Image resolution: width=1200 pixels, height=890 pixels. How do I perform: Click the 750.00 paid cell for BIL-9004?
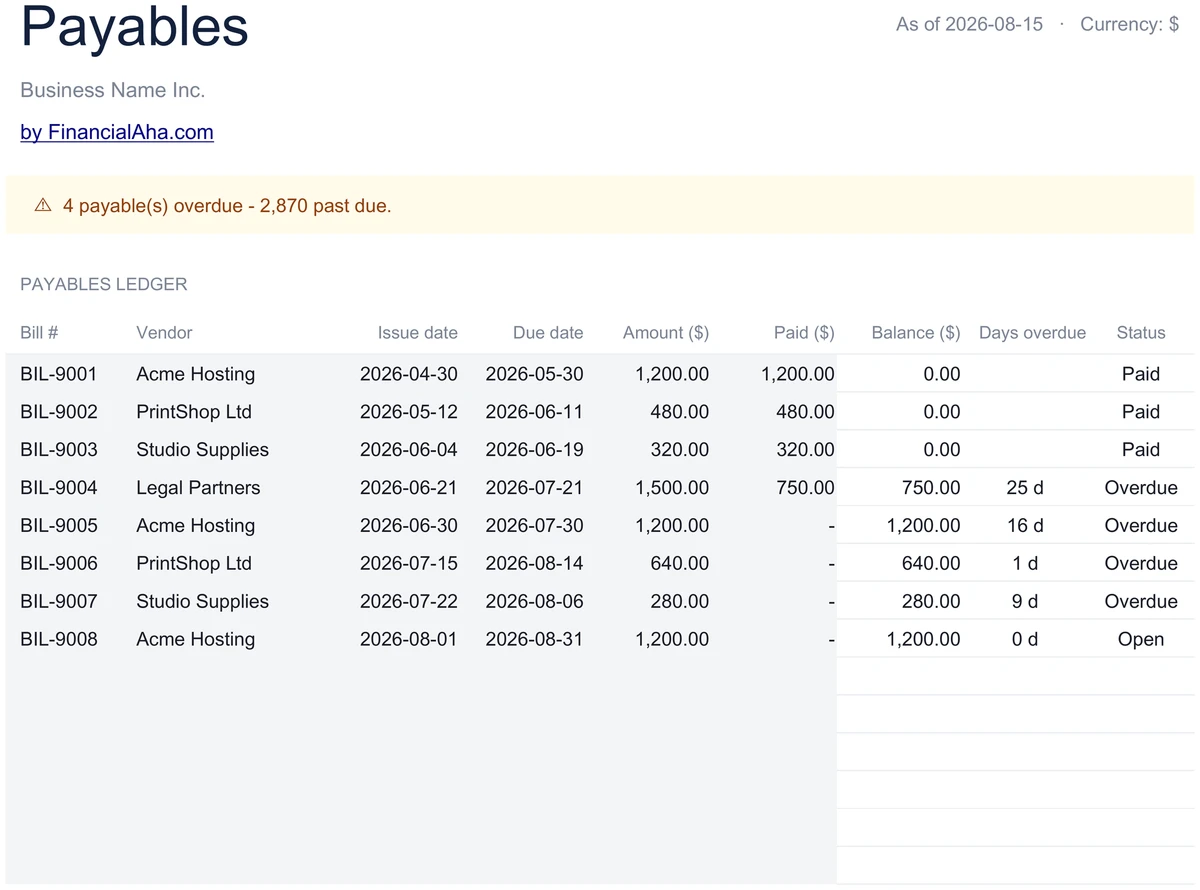(x=805, y=488)
